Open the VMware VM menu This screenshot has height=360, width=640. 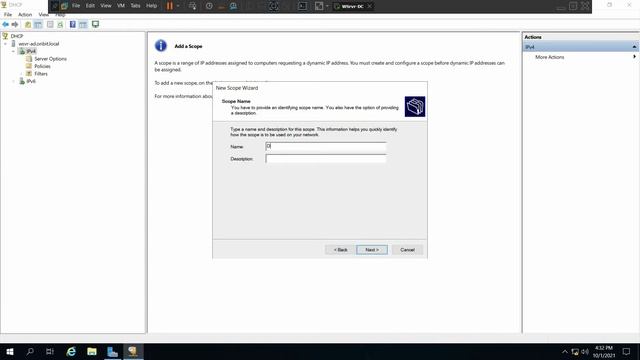[121, 6]
